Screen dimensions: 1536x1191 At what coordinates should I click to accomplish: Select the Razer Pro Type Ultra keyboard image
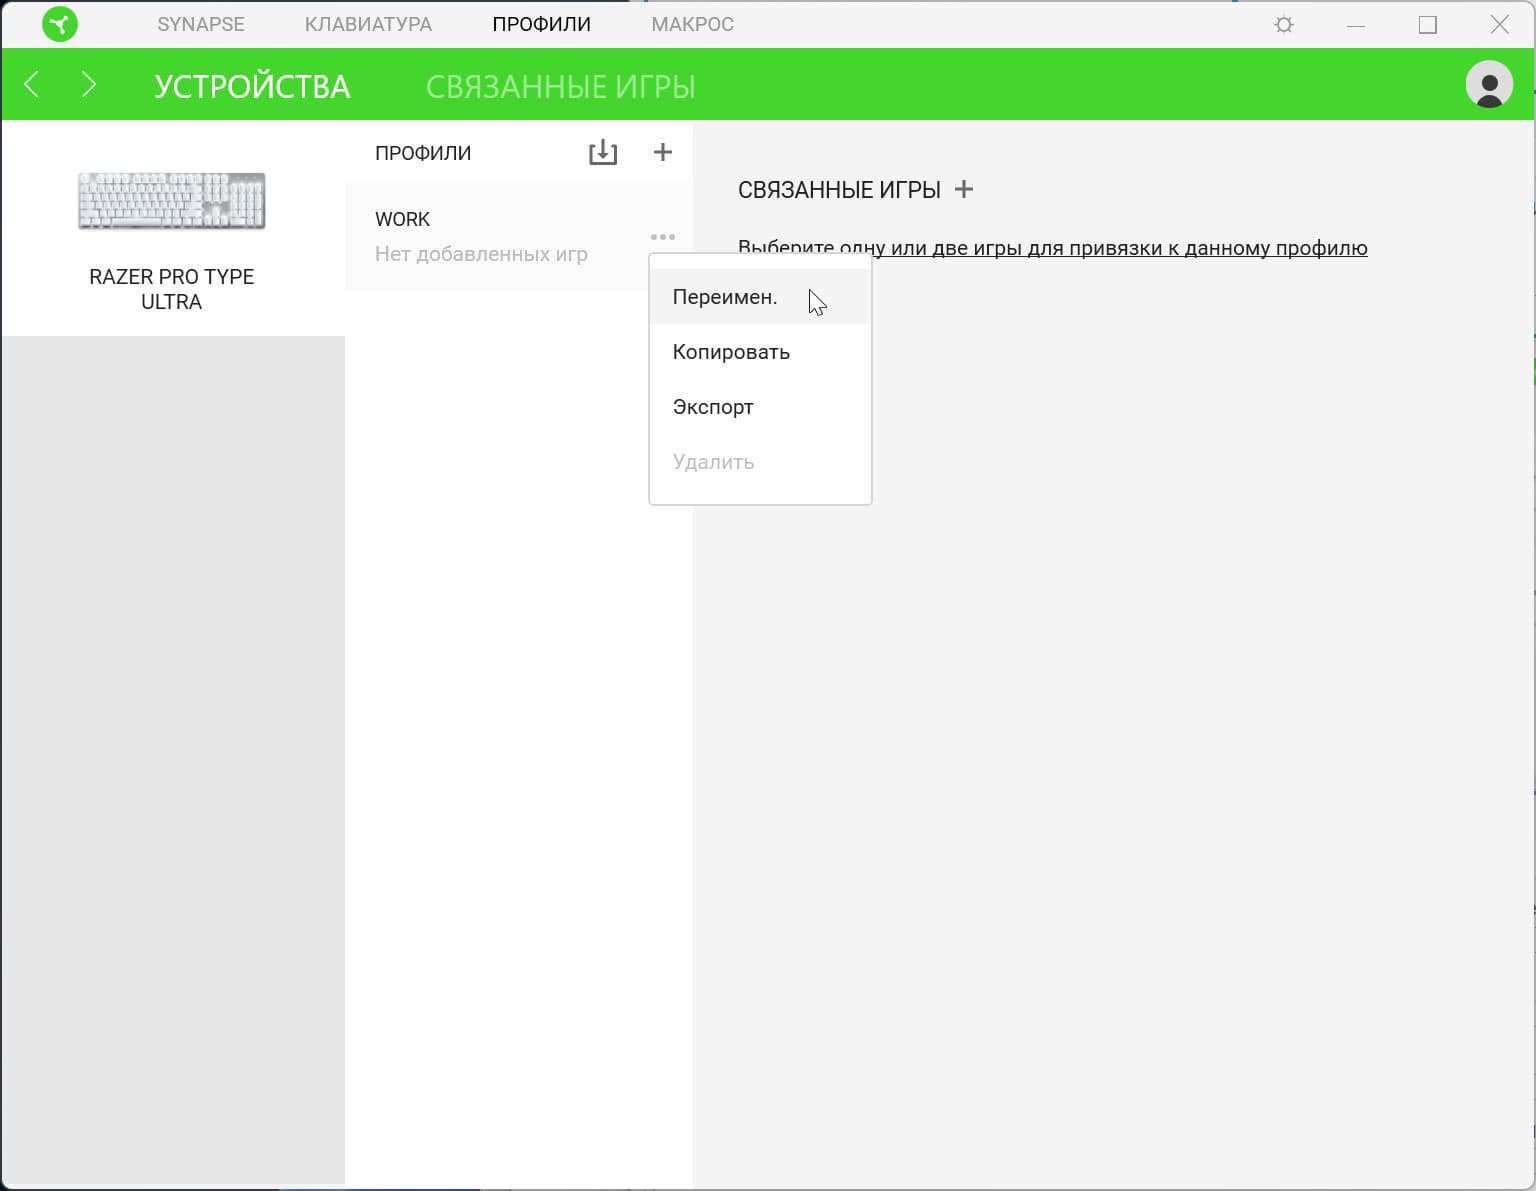[172, 201]
